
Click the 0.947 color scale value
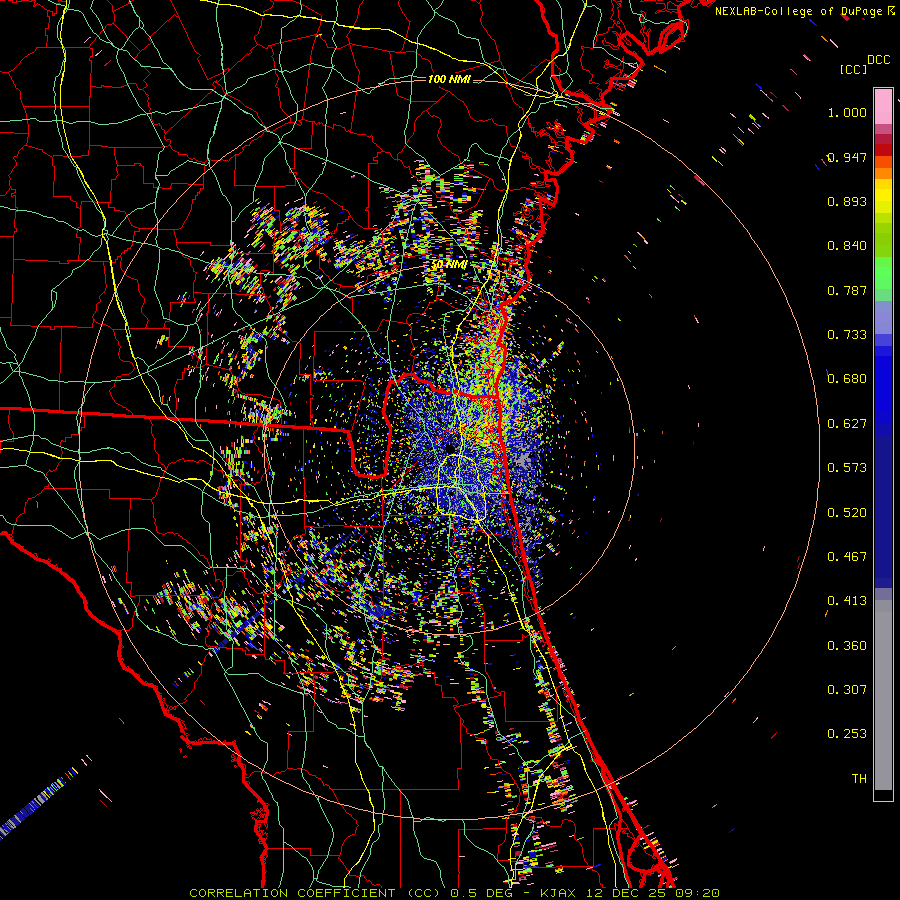847,157
